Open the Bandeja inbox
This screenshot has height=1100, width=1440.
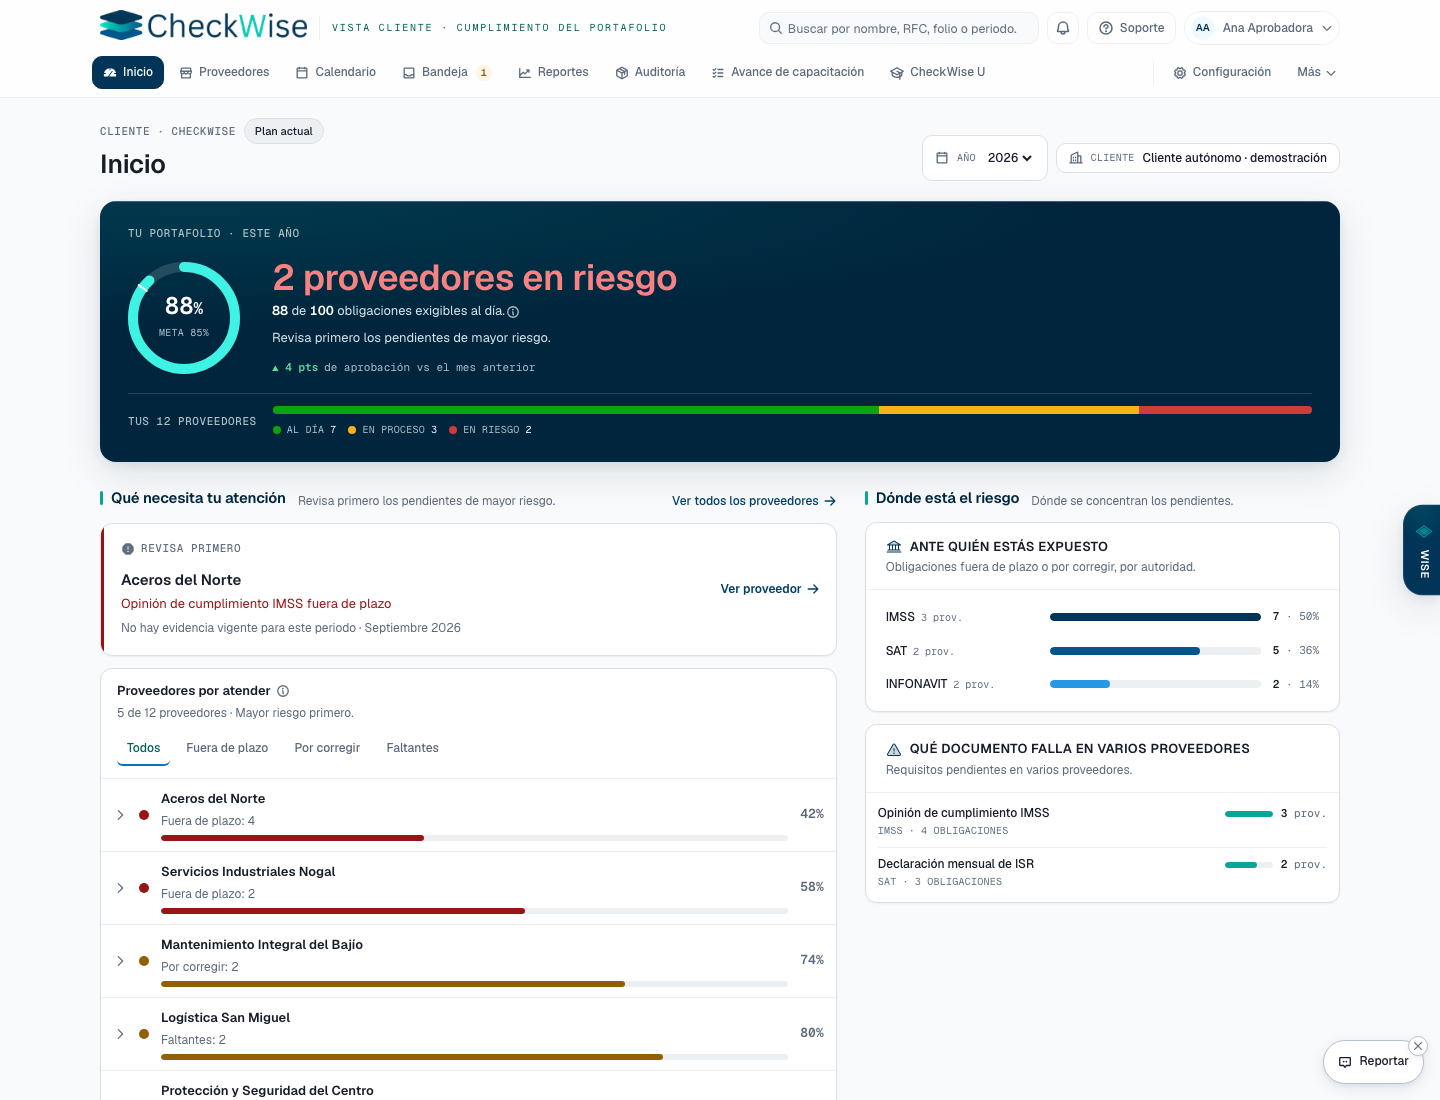(446, 72)
